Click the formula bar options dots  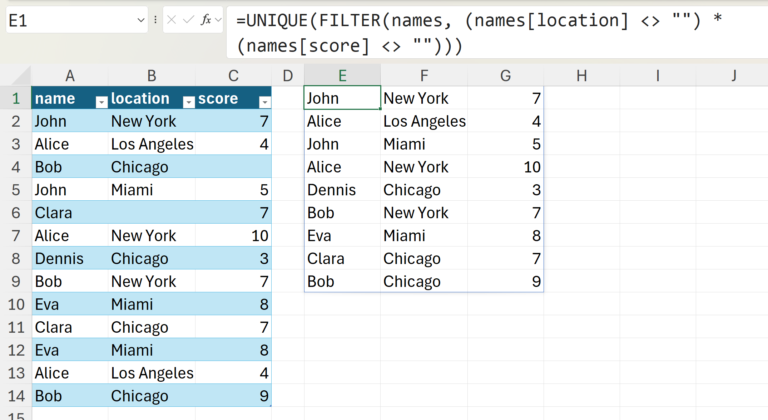[155, 20]
